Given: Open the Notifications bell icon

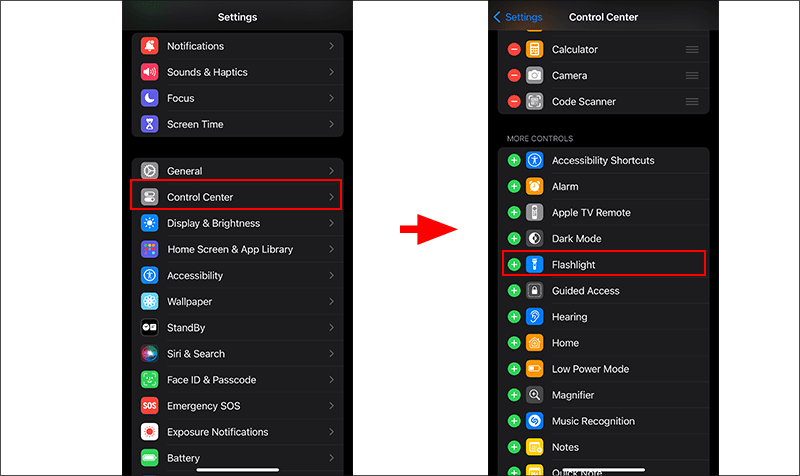Looking at the screenshot, I should [149, 46].
